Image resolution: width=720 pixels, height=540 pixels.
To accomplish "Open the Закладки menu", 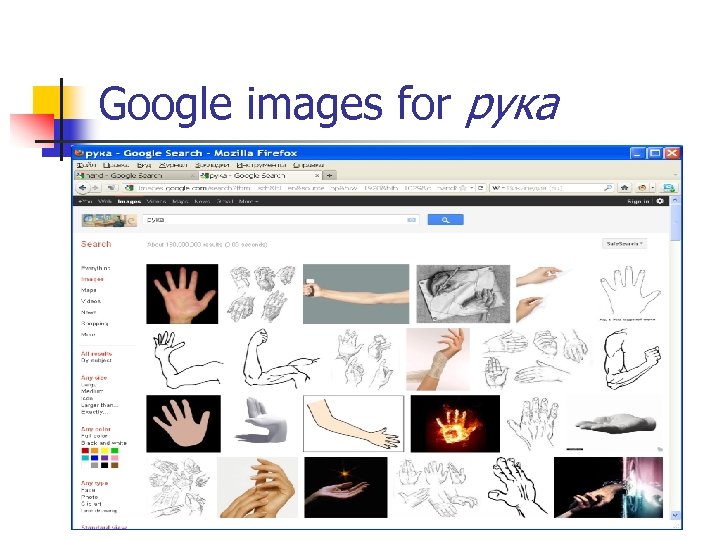I will (212, 165).
